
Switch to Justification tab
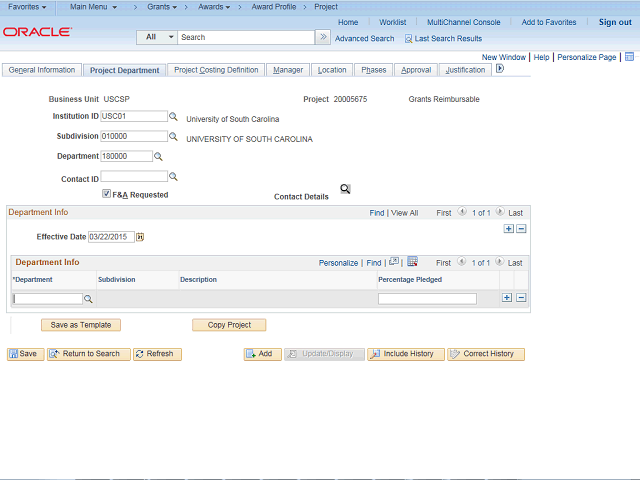465,70
